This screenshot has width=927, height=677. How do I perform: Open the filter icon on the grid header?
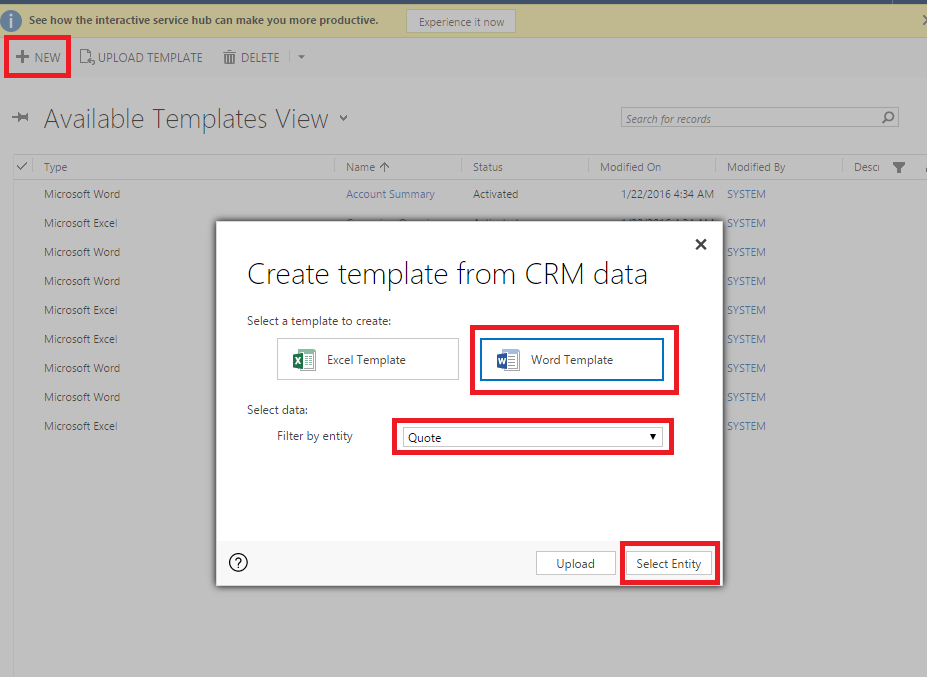click(899, 166)
